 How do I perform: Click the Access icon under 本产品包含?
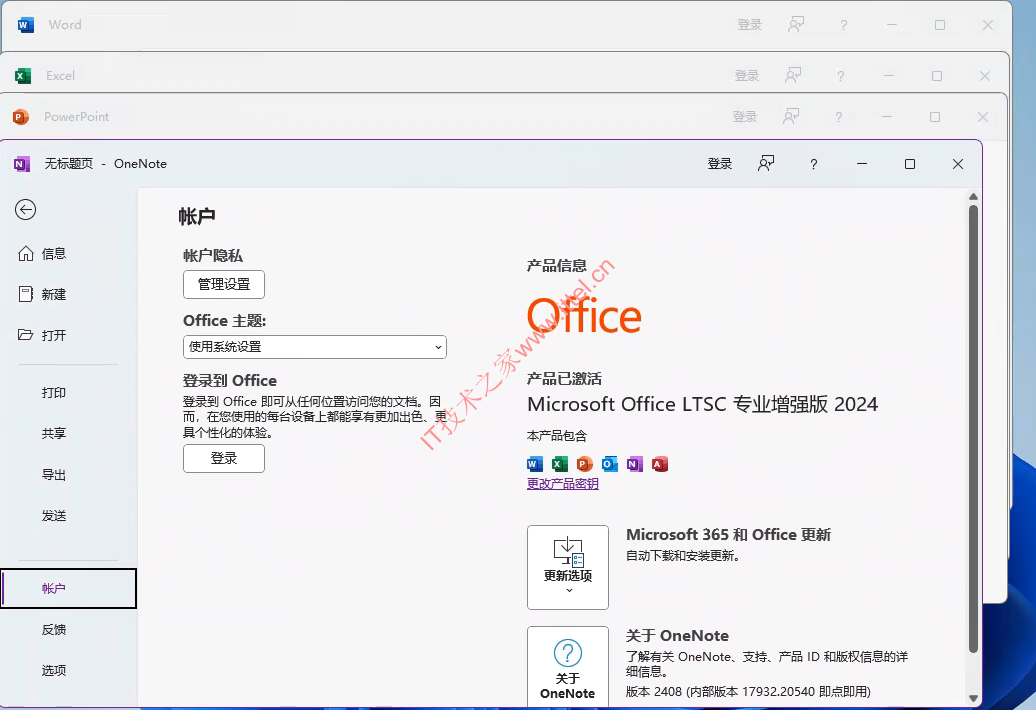pyautogui.click(x=660, y=464)
